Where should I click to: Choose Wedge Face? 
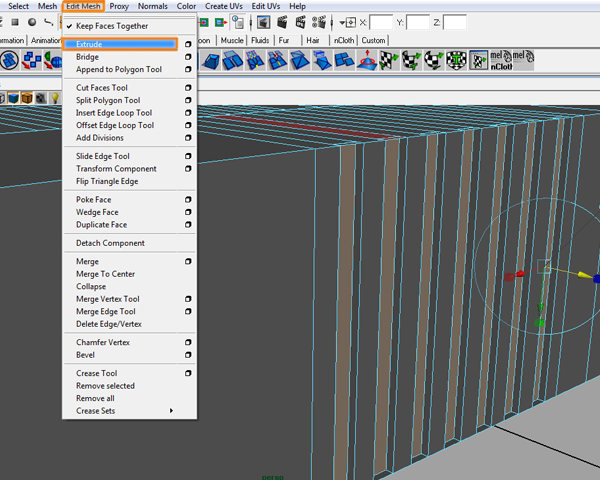(97, 212)
